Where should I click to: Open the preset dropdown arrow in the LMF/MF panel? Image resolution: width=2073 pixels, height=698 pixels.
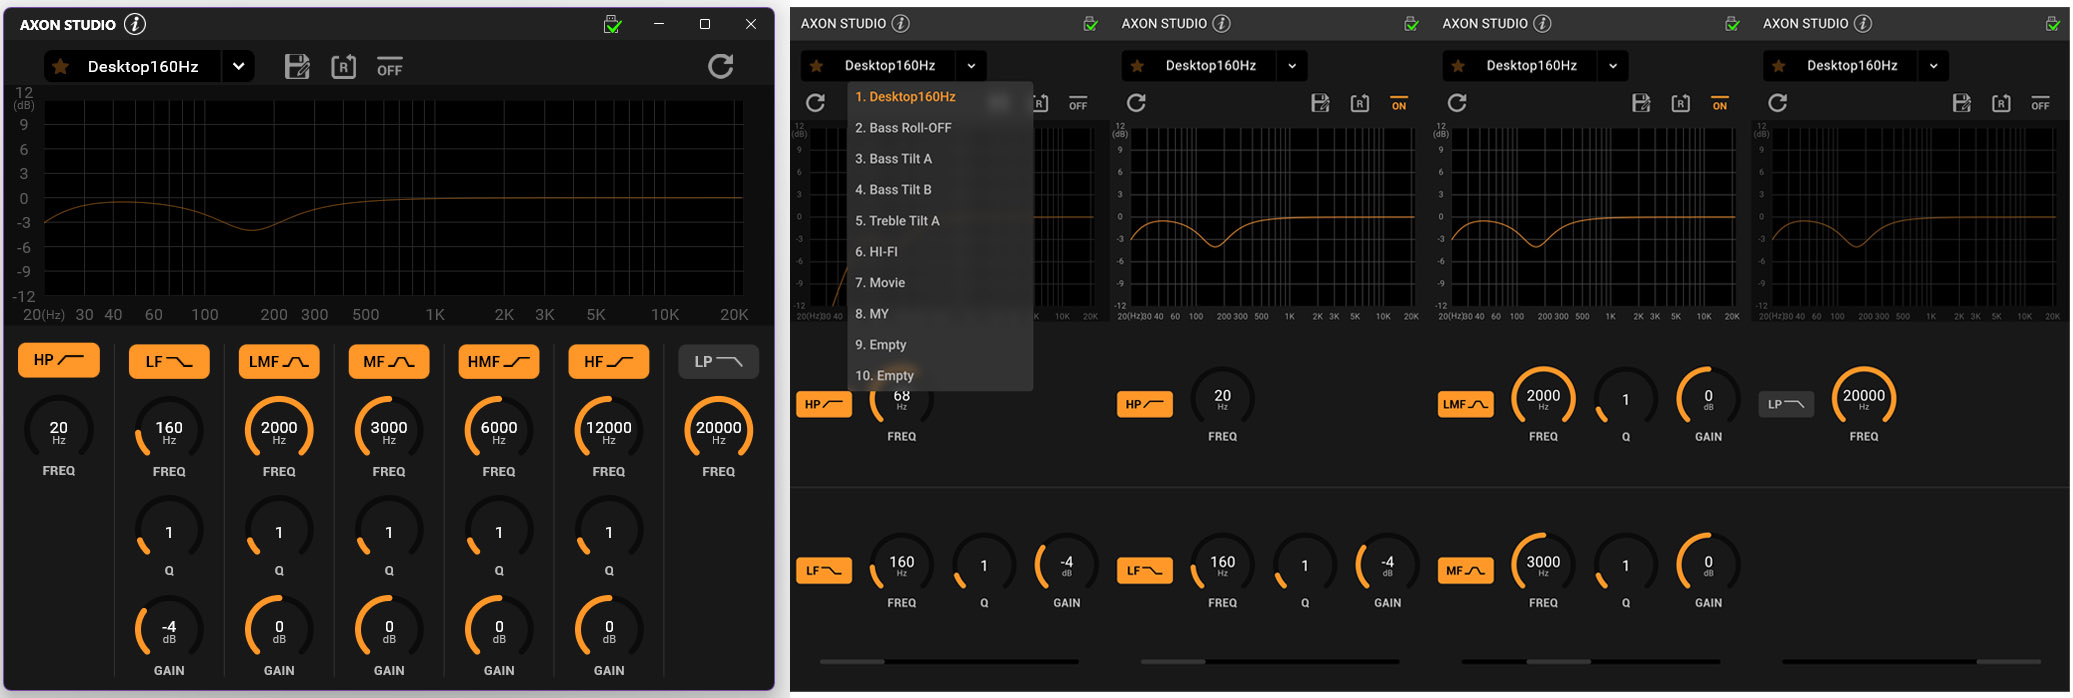(1613, 66)
